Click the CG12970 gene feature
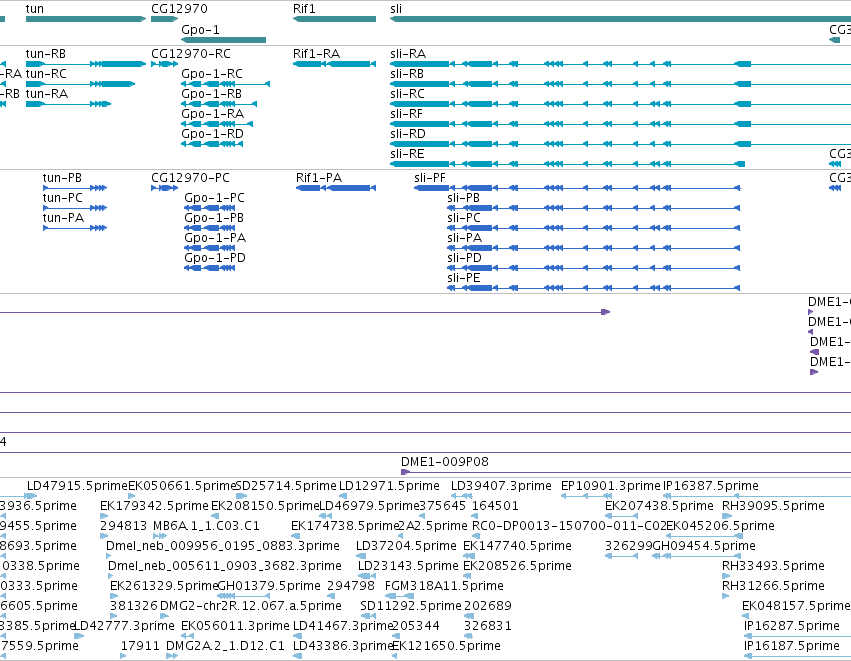The width and height of the screenshot is (851, 661). pyautogui.click(x=164, y=19)
